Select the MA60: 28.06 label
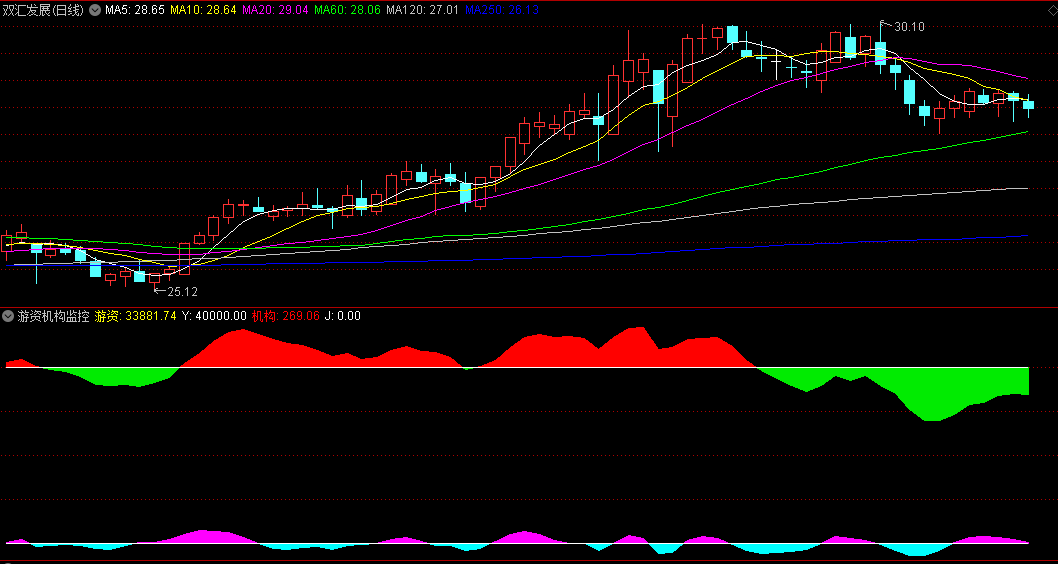 (x=348, y=10)
